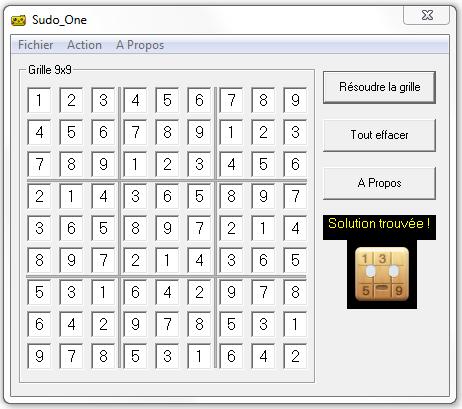The width and height of the screenshot is (462, 409).
Task: Select the top-right grid cell containing 9
Action: pos(295,100)
